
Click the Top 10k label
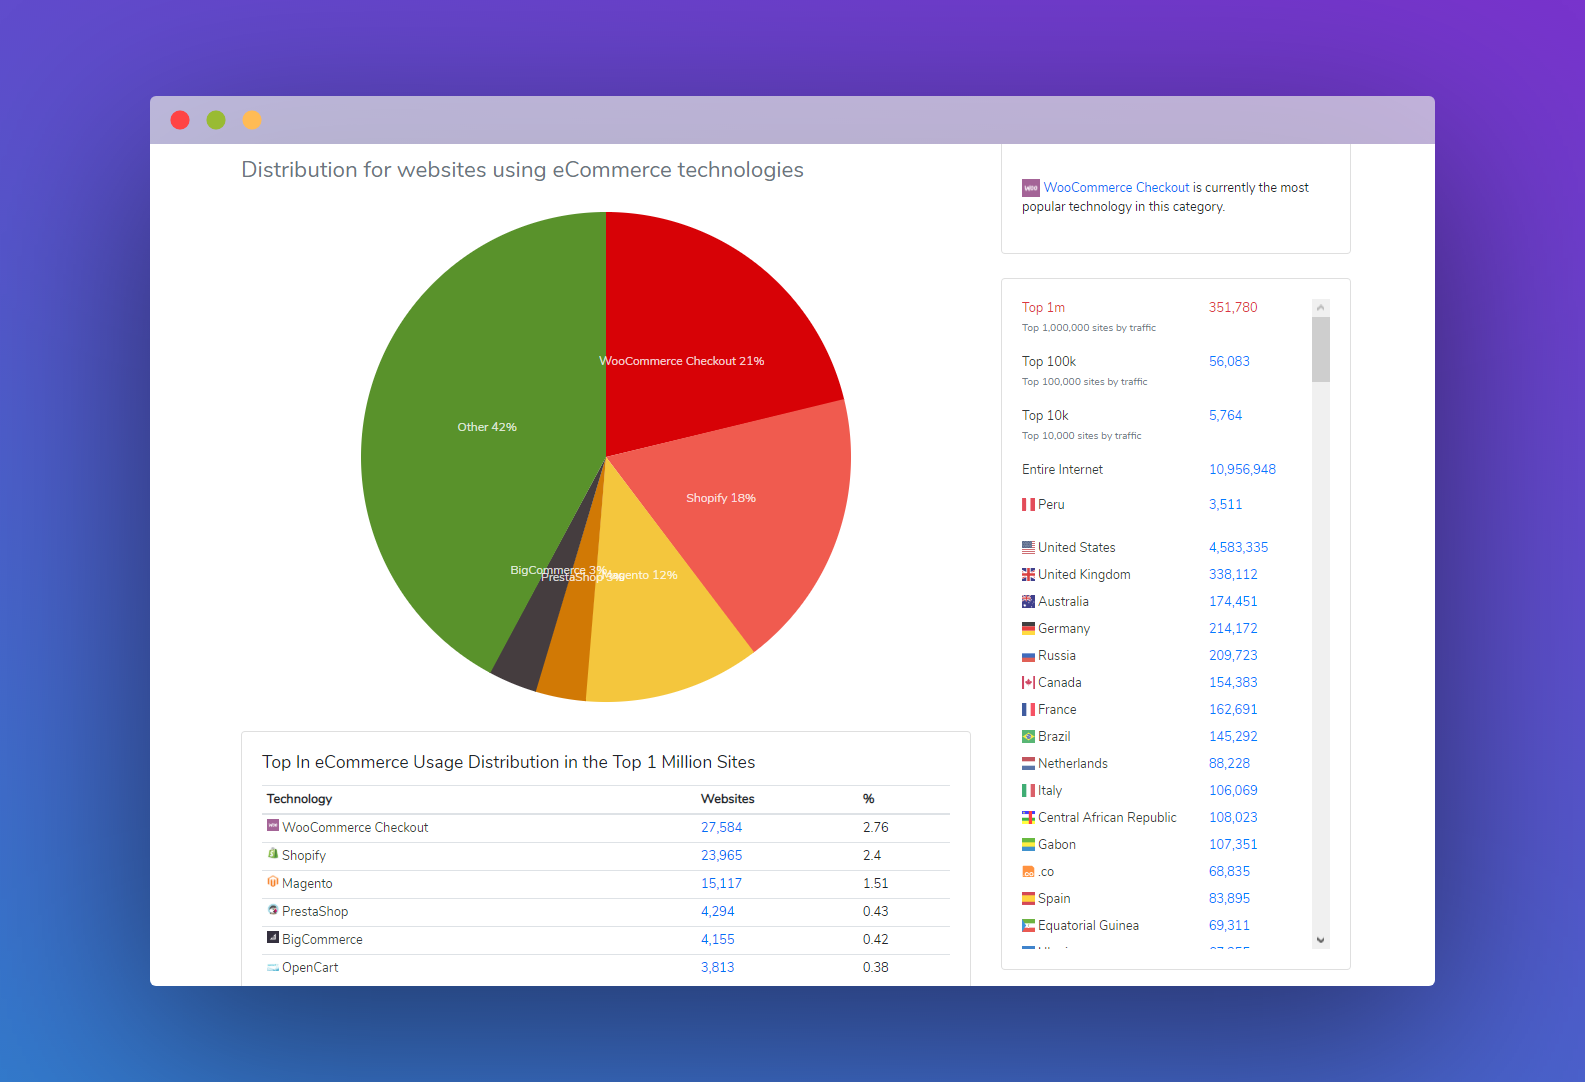pyautogui.click(x=1045, y=415)
